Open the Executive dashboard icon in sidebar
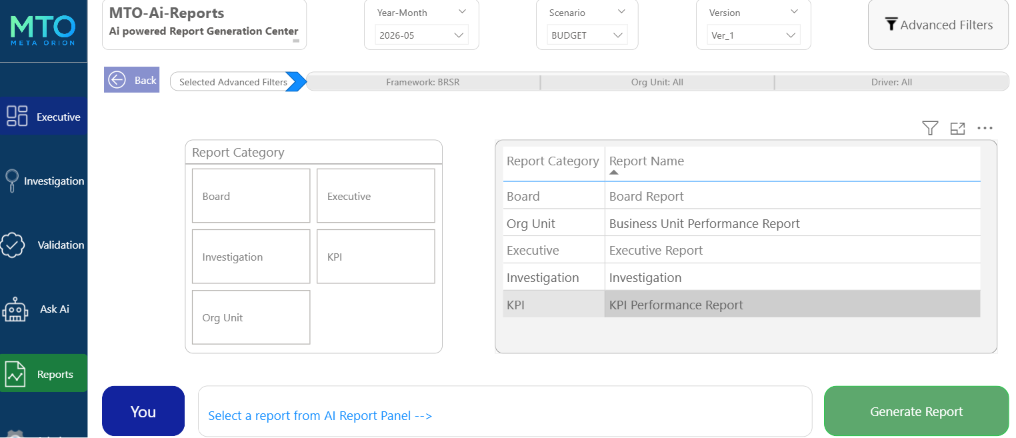The image size is (1016, 438). click(16, 116)
